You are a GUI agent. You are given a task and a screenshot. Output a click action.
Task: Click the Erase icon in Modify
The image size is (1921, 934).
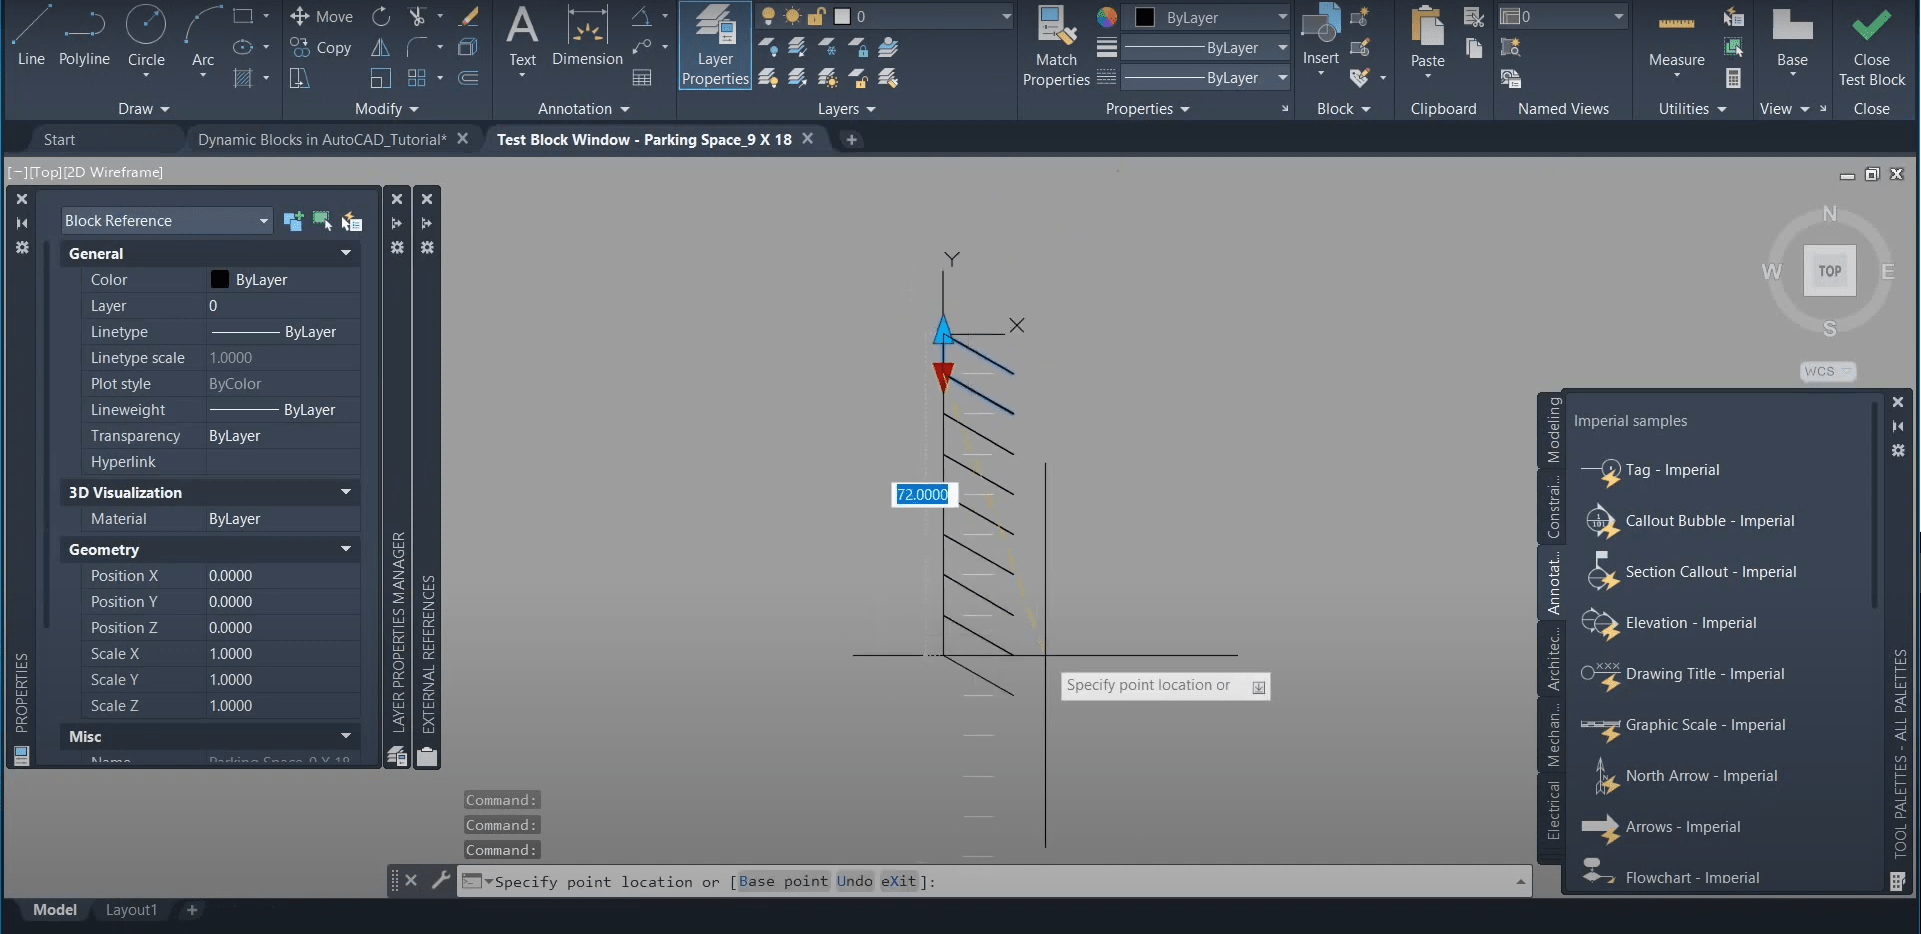[468, 17]
